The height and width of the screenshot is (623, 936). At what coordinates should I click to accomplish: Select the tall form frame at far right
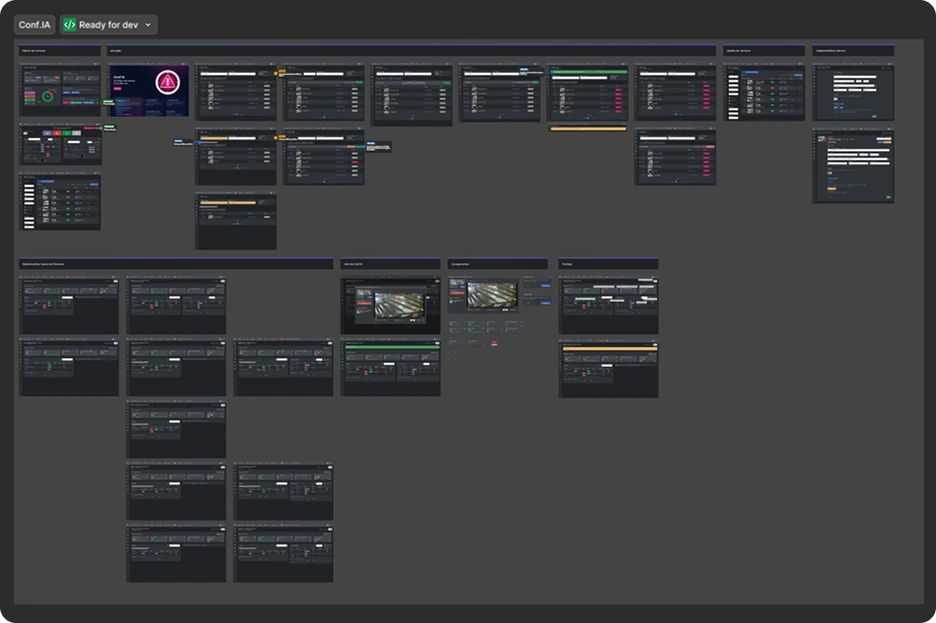tap(853, 167)
